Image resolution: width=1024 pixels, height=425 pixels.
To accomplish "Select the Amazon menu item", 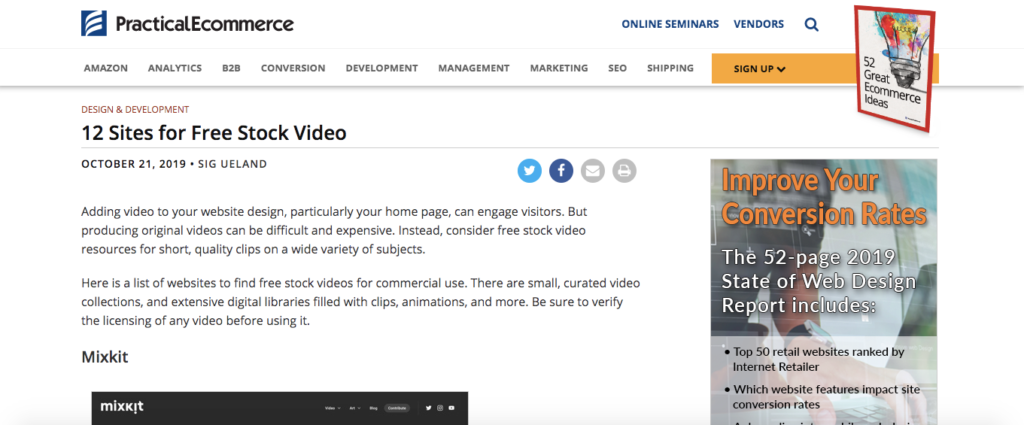I will click(x=106, y=68).
